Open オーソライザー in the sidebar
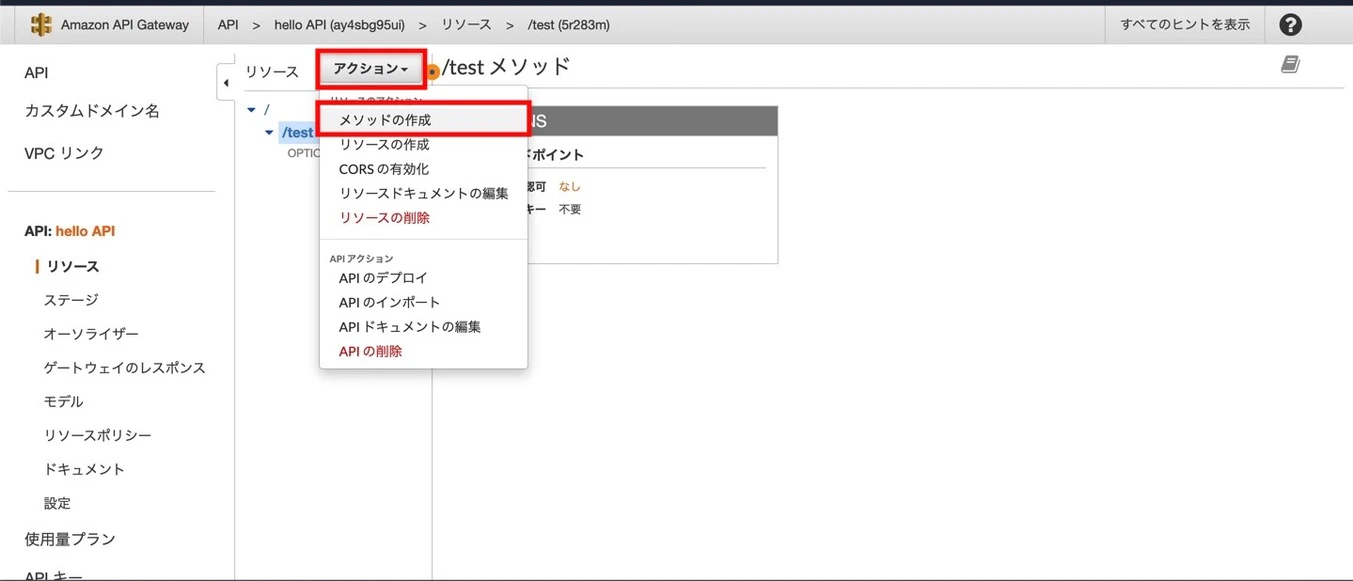Viewport: 1353px width, 581px height. click(91, 334)
